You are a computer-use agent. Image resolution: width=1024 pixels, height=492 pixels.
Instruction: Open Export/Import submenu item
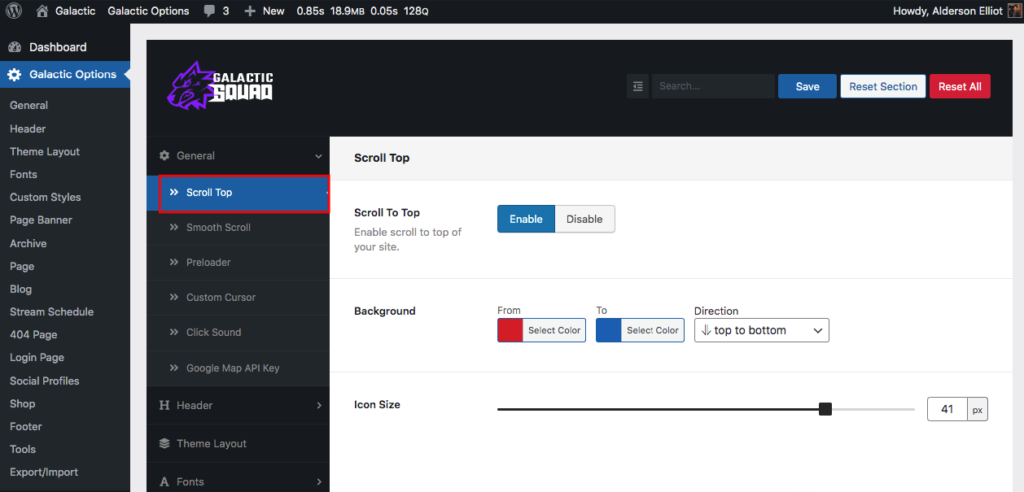click(44, 472)
